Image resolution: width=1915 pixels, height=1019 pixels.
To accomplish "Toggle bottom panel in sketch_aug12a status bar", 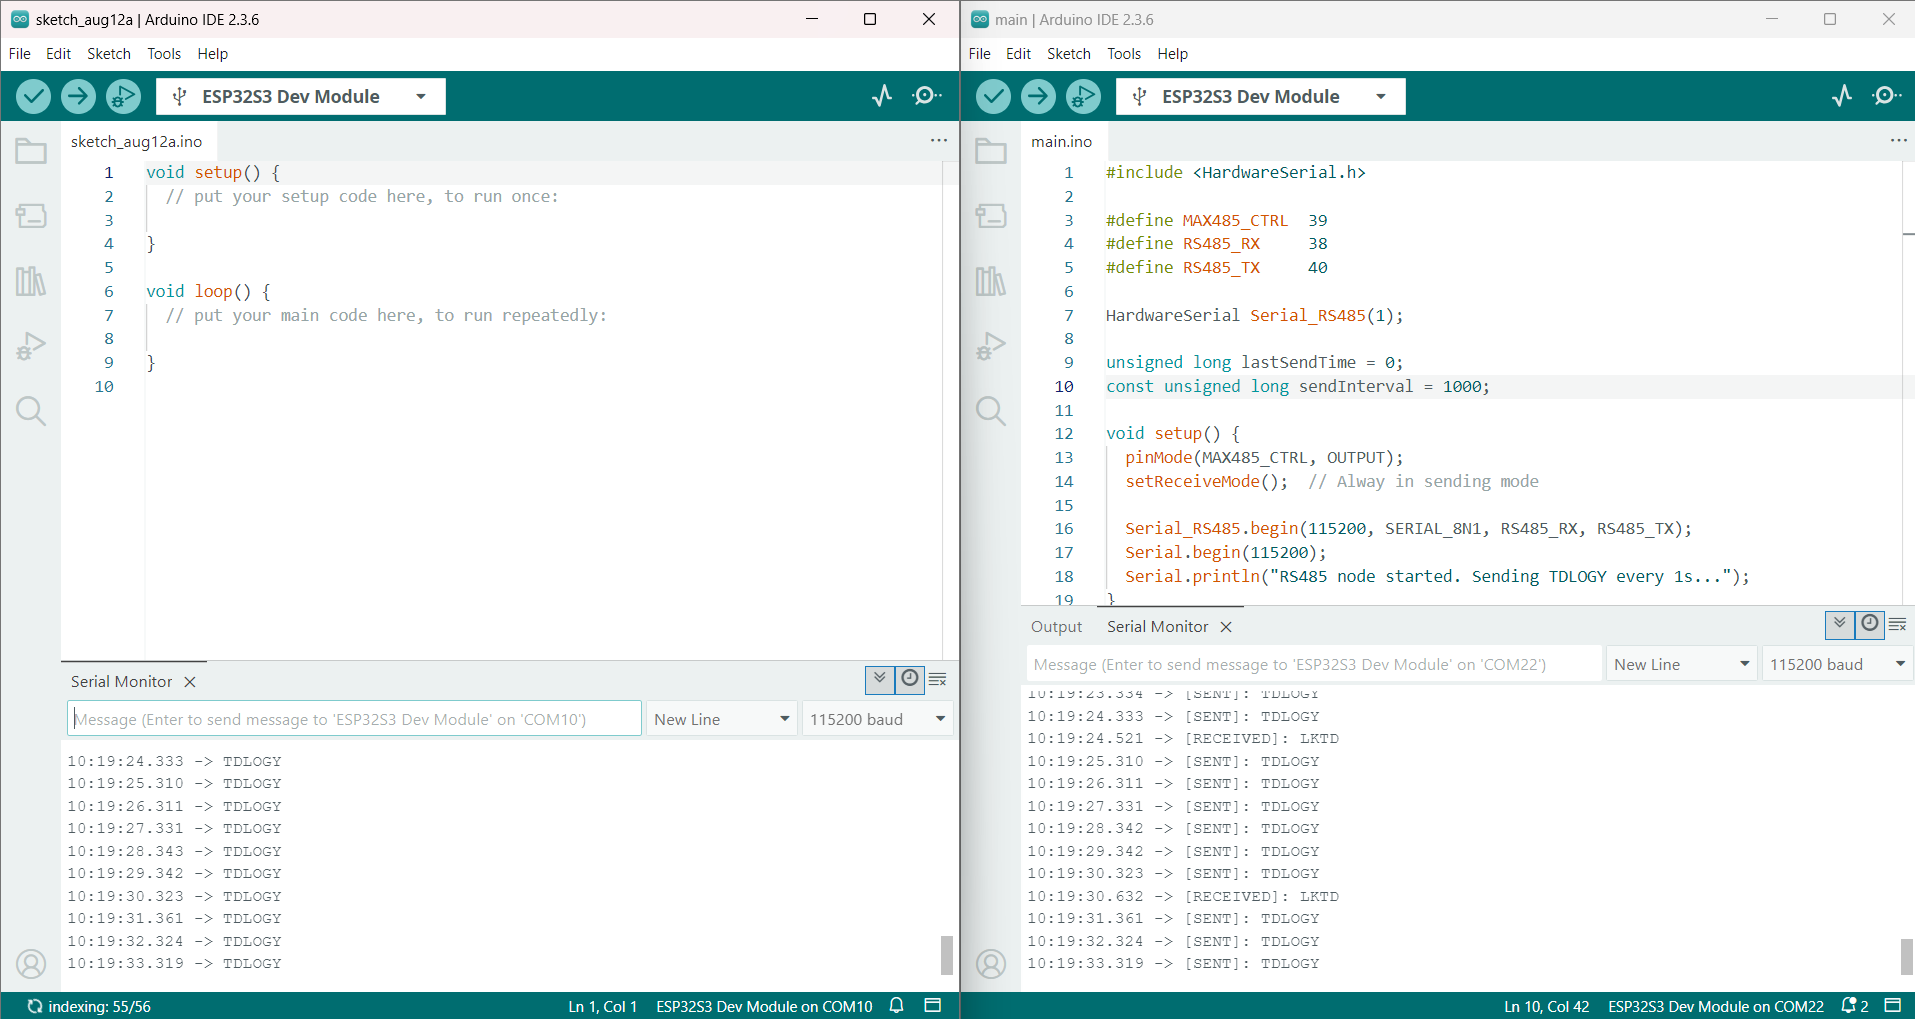I will 933,1006.
